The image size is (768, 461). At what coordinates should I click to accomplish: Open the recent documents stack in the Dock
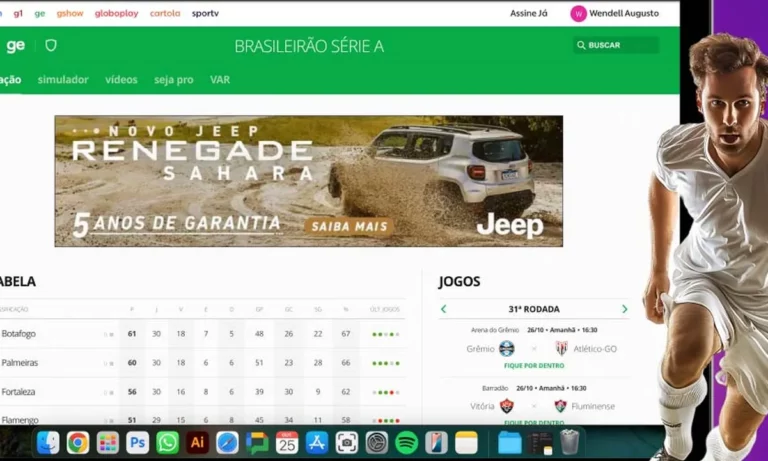(540, 442)
